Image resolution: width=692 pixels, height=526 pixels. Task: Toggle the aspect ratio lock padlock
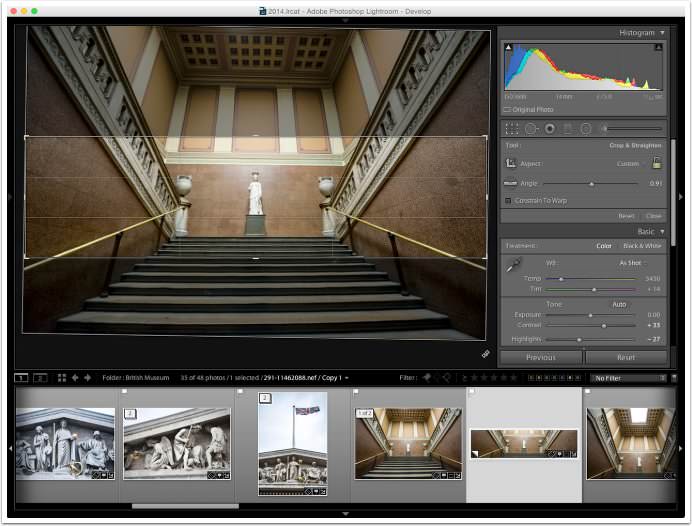coord(657,162)
